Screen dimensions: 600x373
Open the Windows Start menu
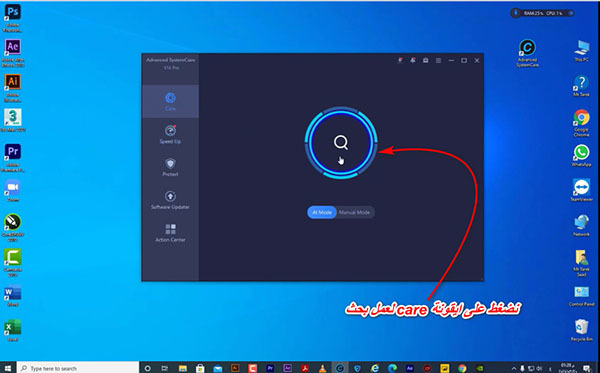(x=7, y=368)
